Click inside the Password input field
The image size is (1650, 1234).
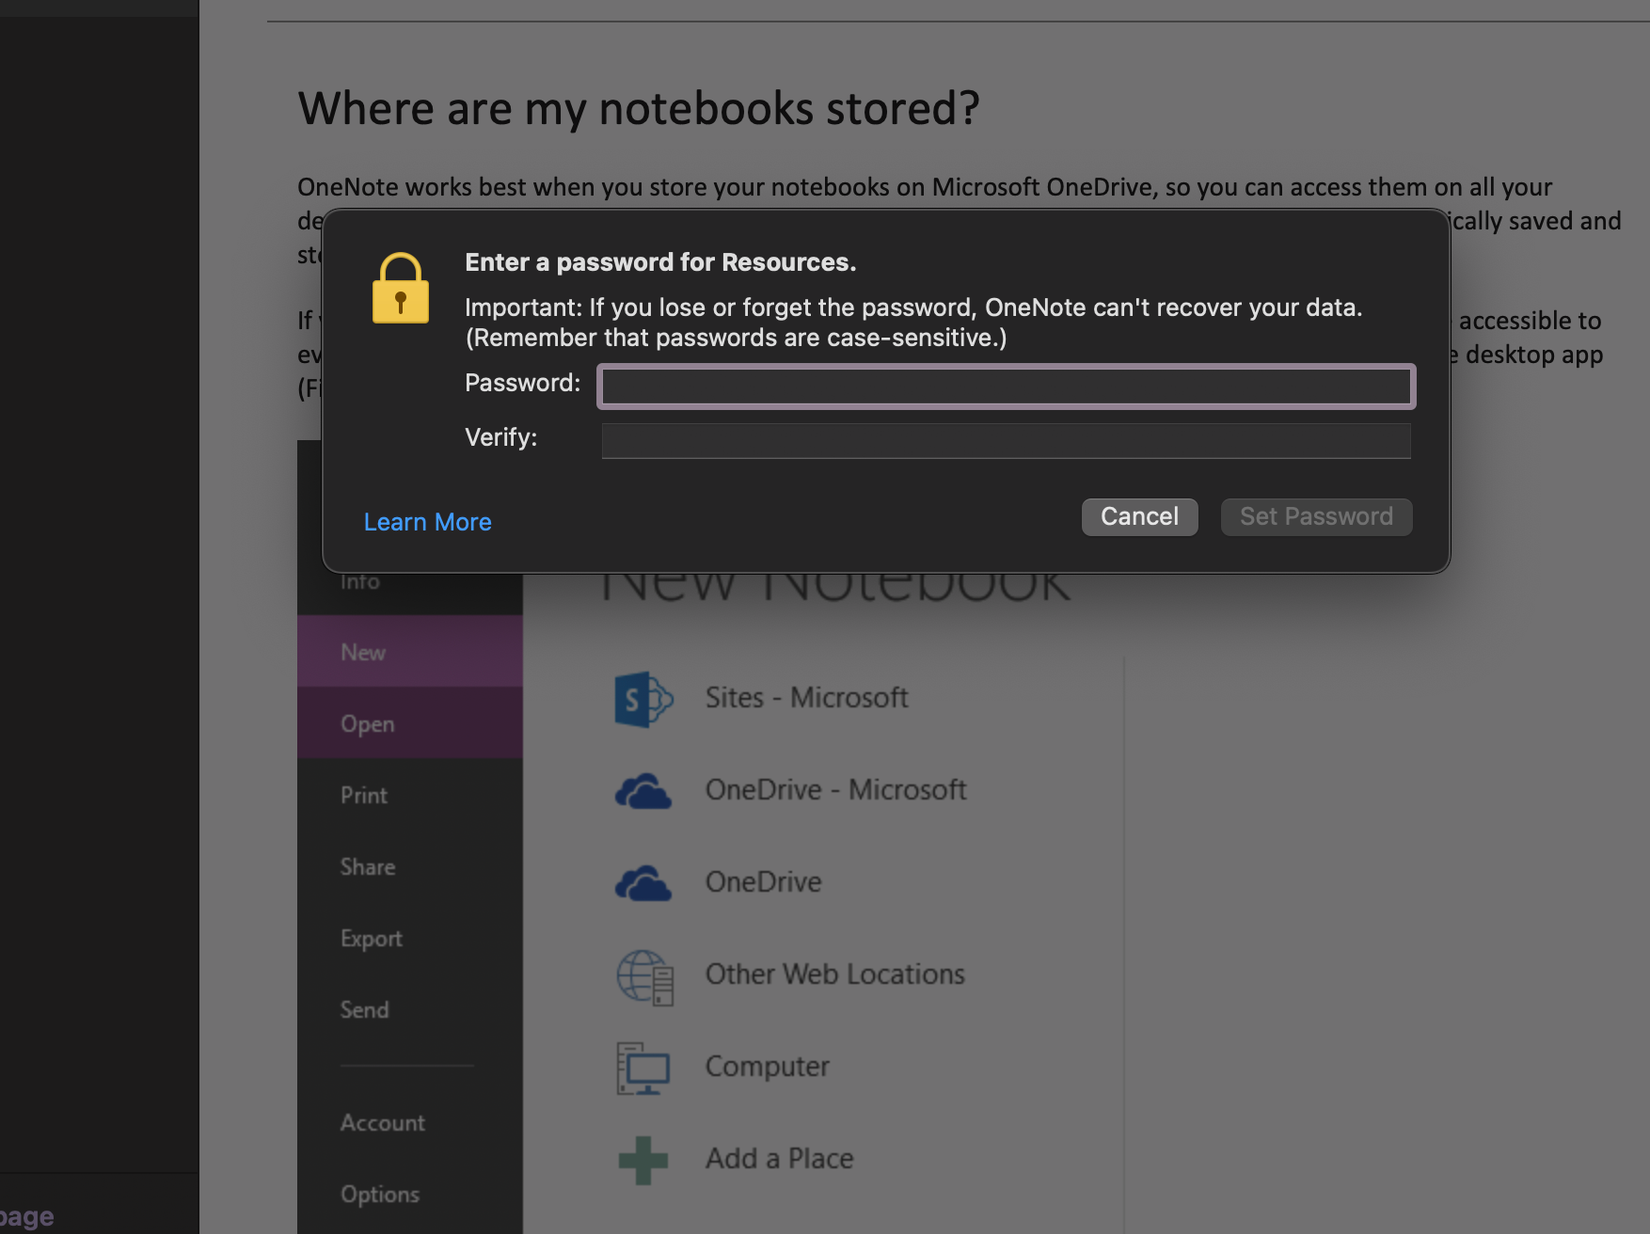(1005, 386)
